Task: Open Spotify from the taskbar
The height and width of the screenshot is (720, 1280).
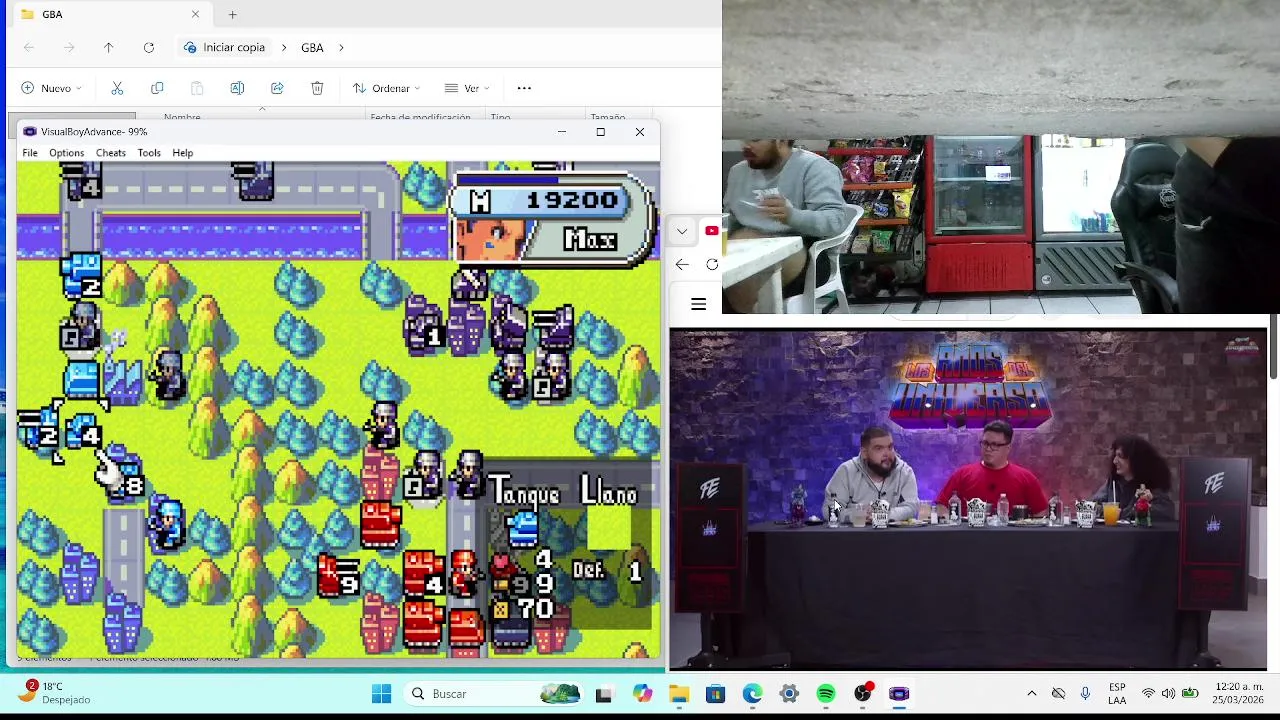Action: (826, 694)
